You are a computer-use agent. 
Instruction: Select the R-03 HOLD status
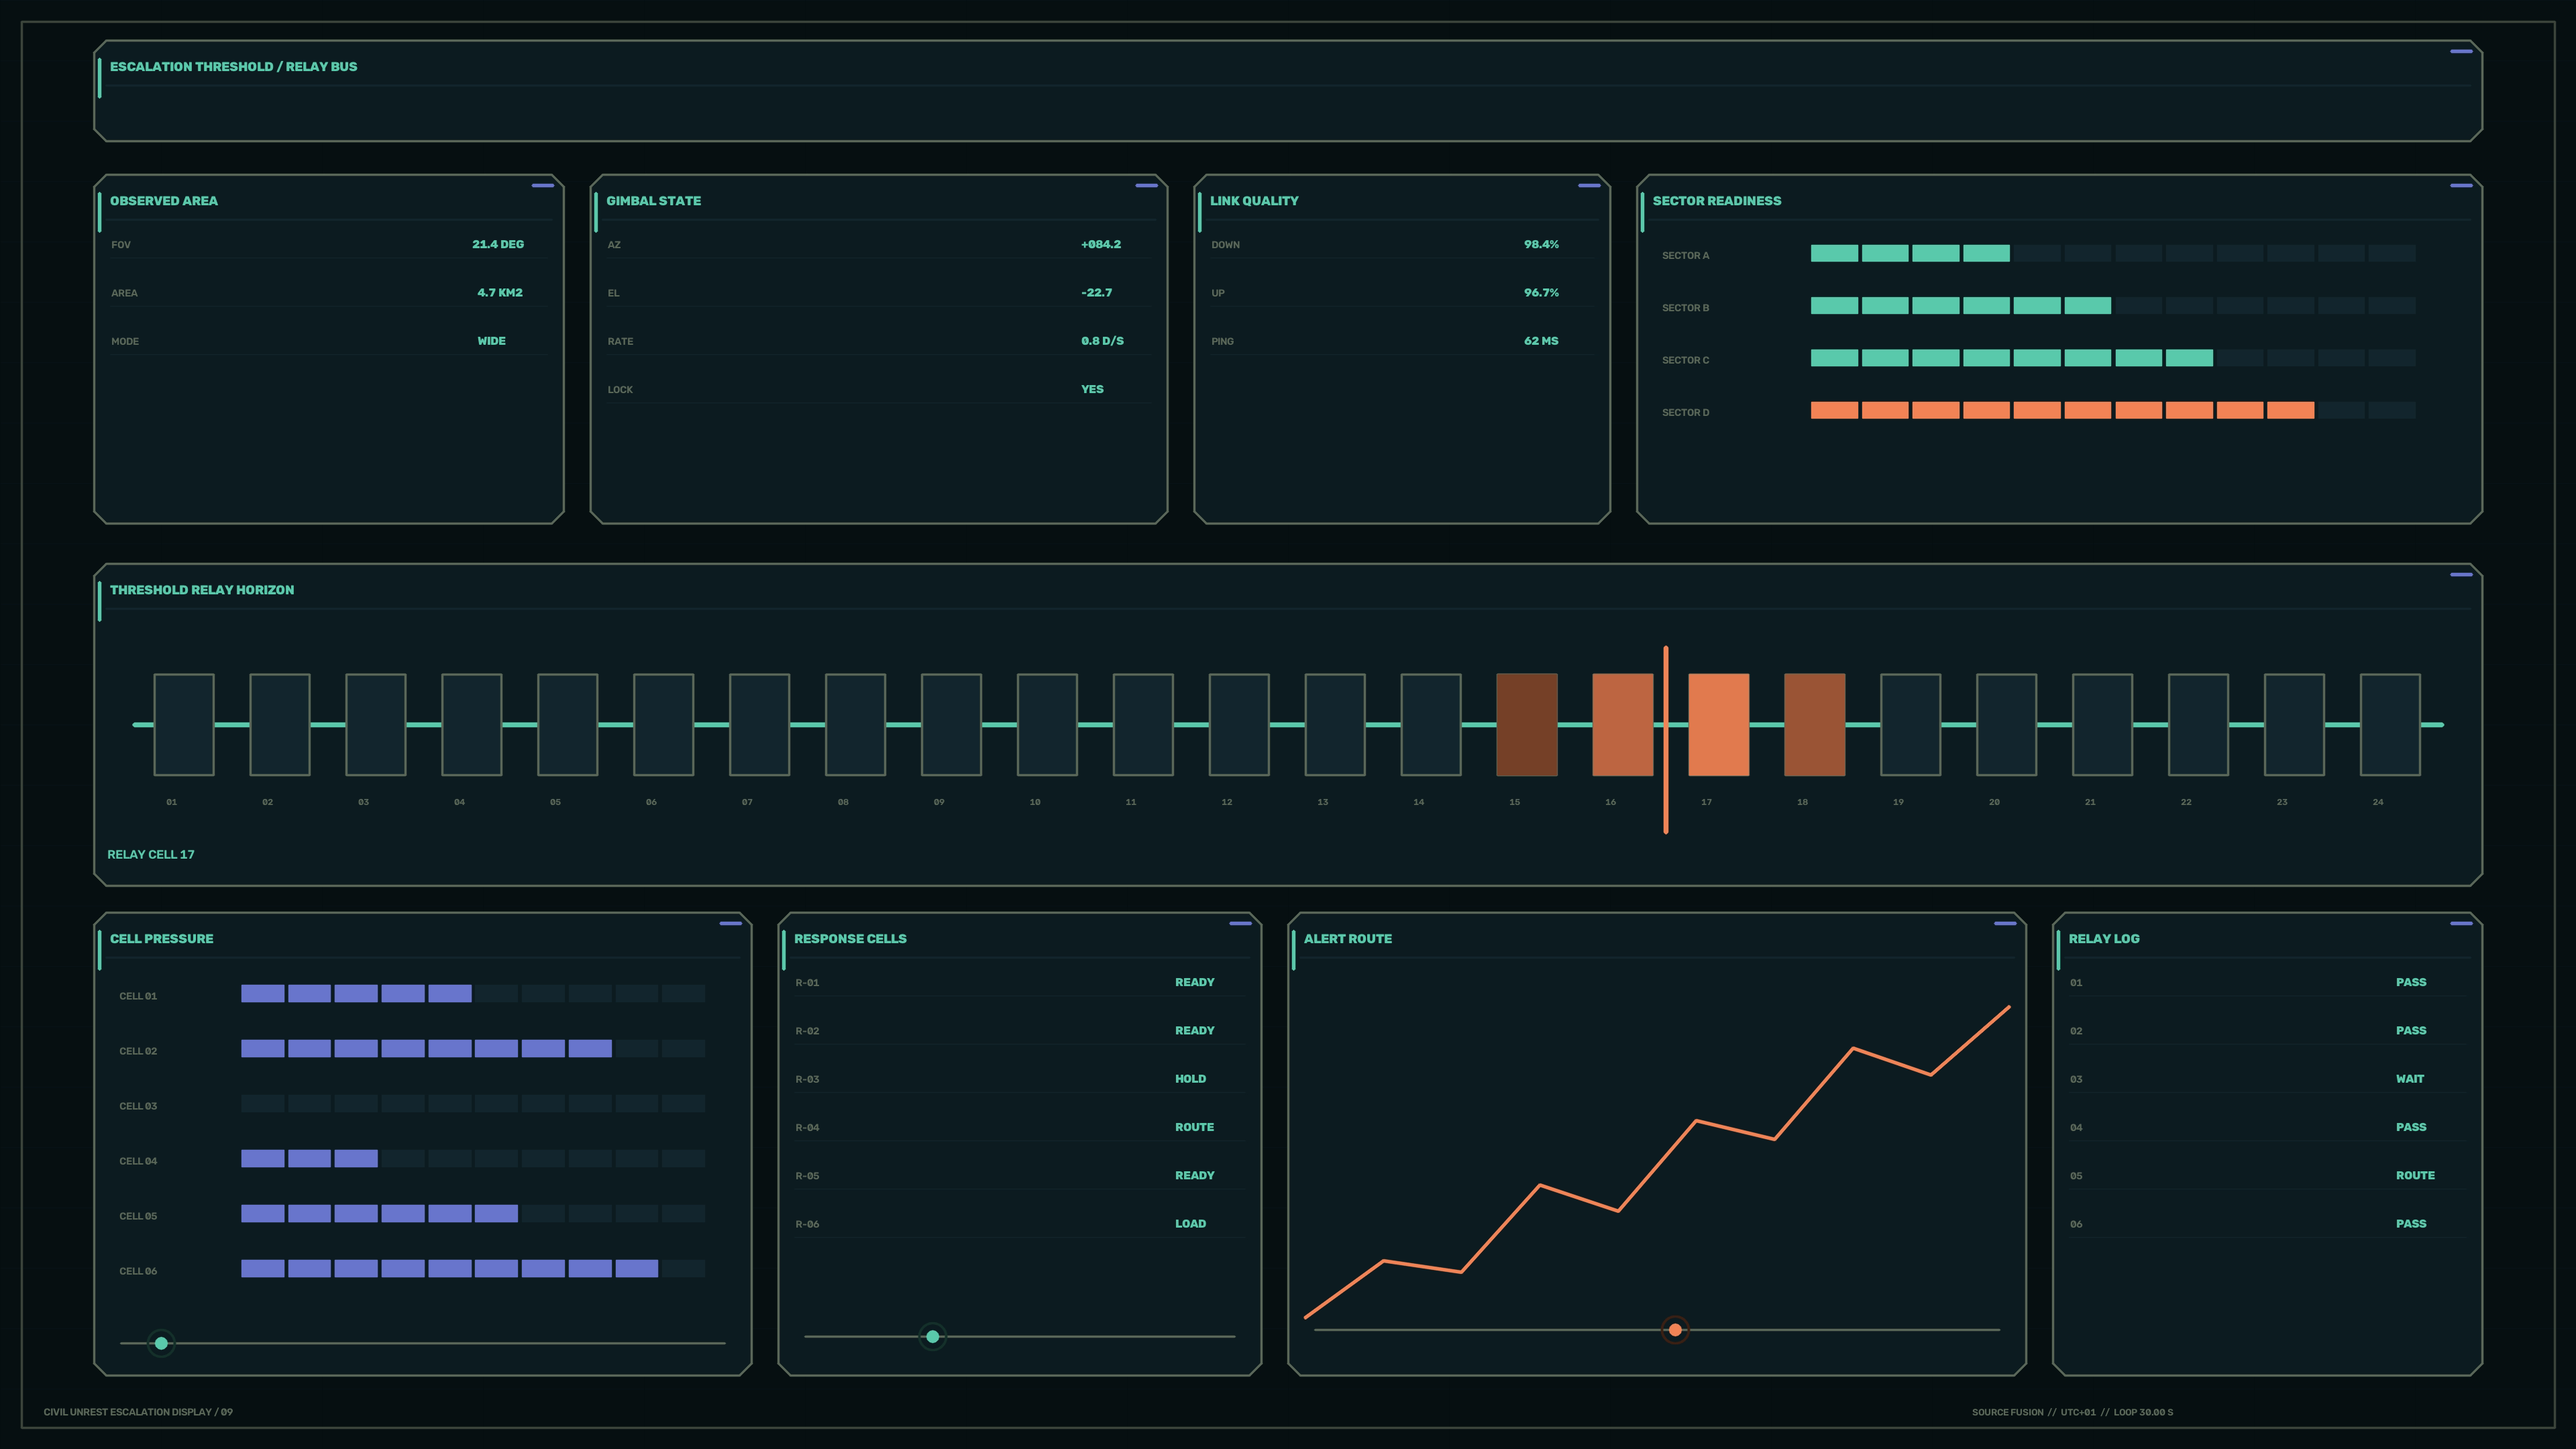click(1191, 1079)
